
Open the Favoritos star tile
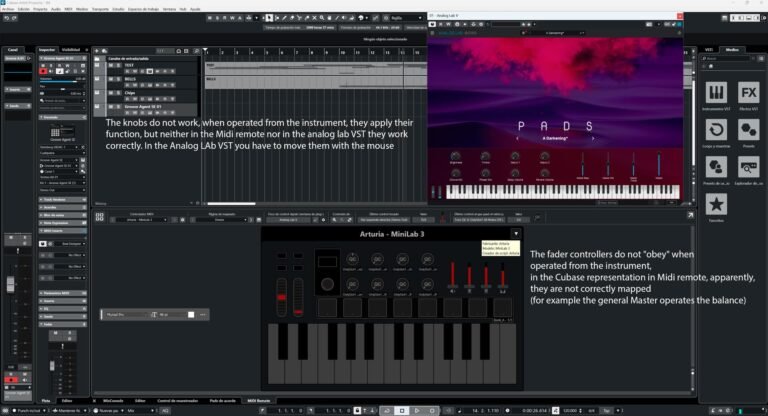coord(716,204)
